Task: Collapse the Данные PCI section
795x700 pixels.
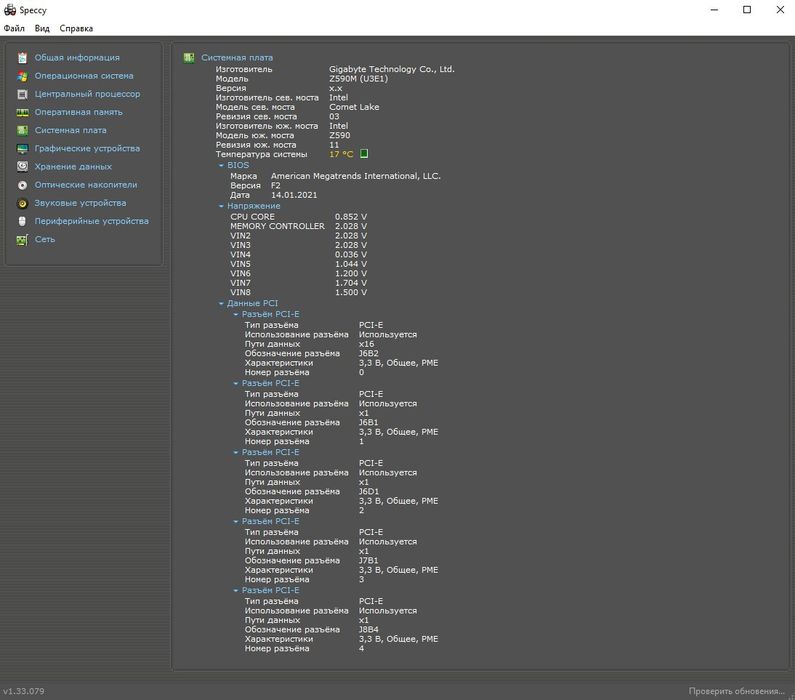Action: pyautogui.click(x=221, y=304)
